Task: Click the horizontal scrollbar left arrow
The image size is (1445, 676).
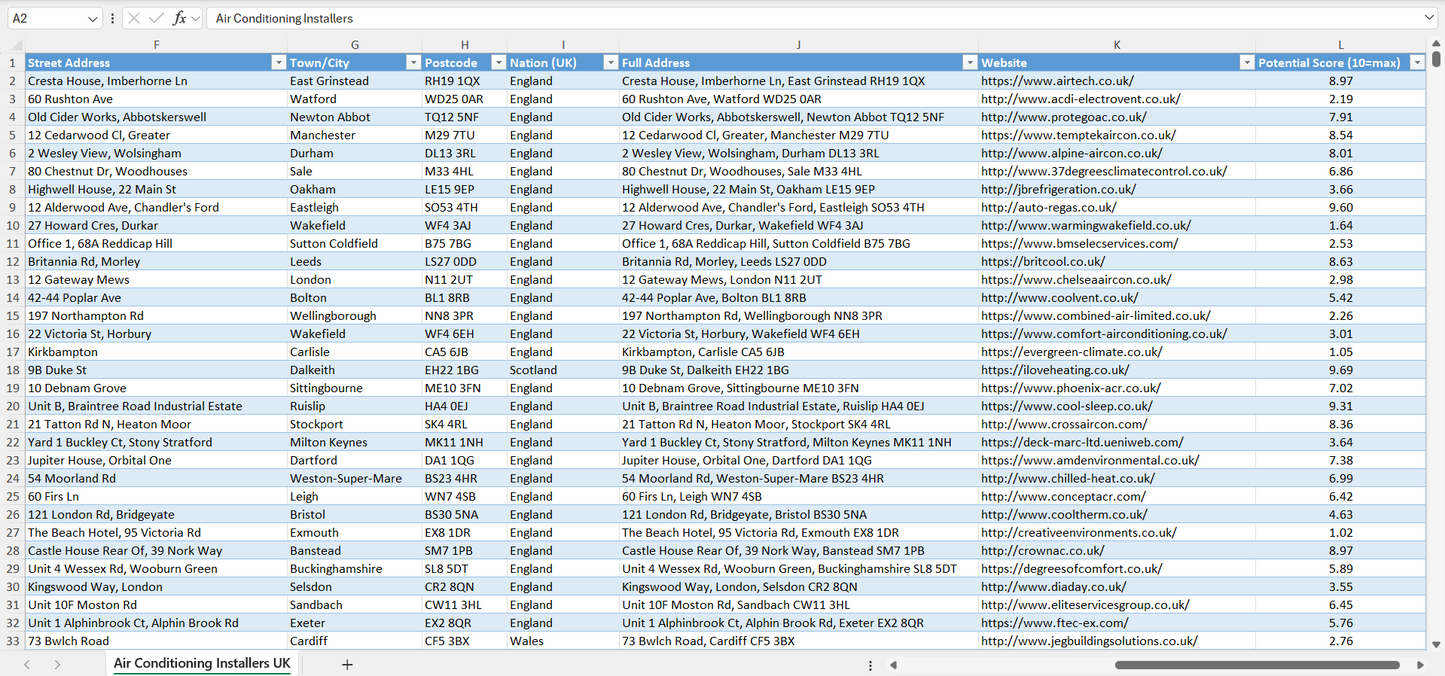Action: (x=893, y=664)
